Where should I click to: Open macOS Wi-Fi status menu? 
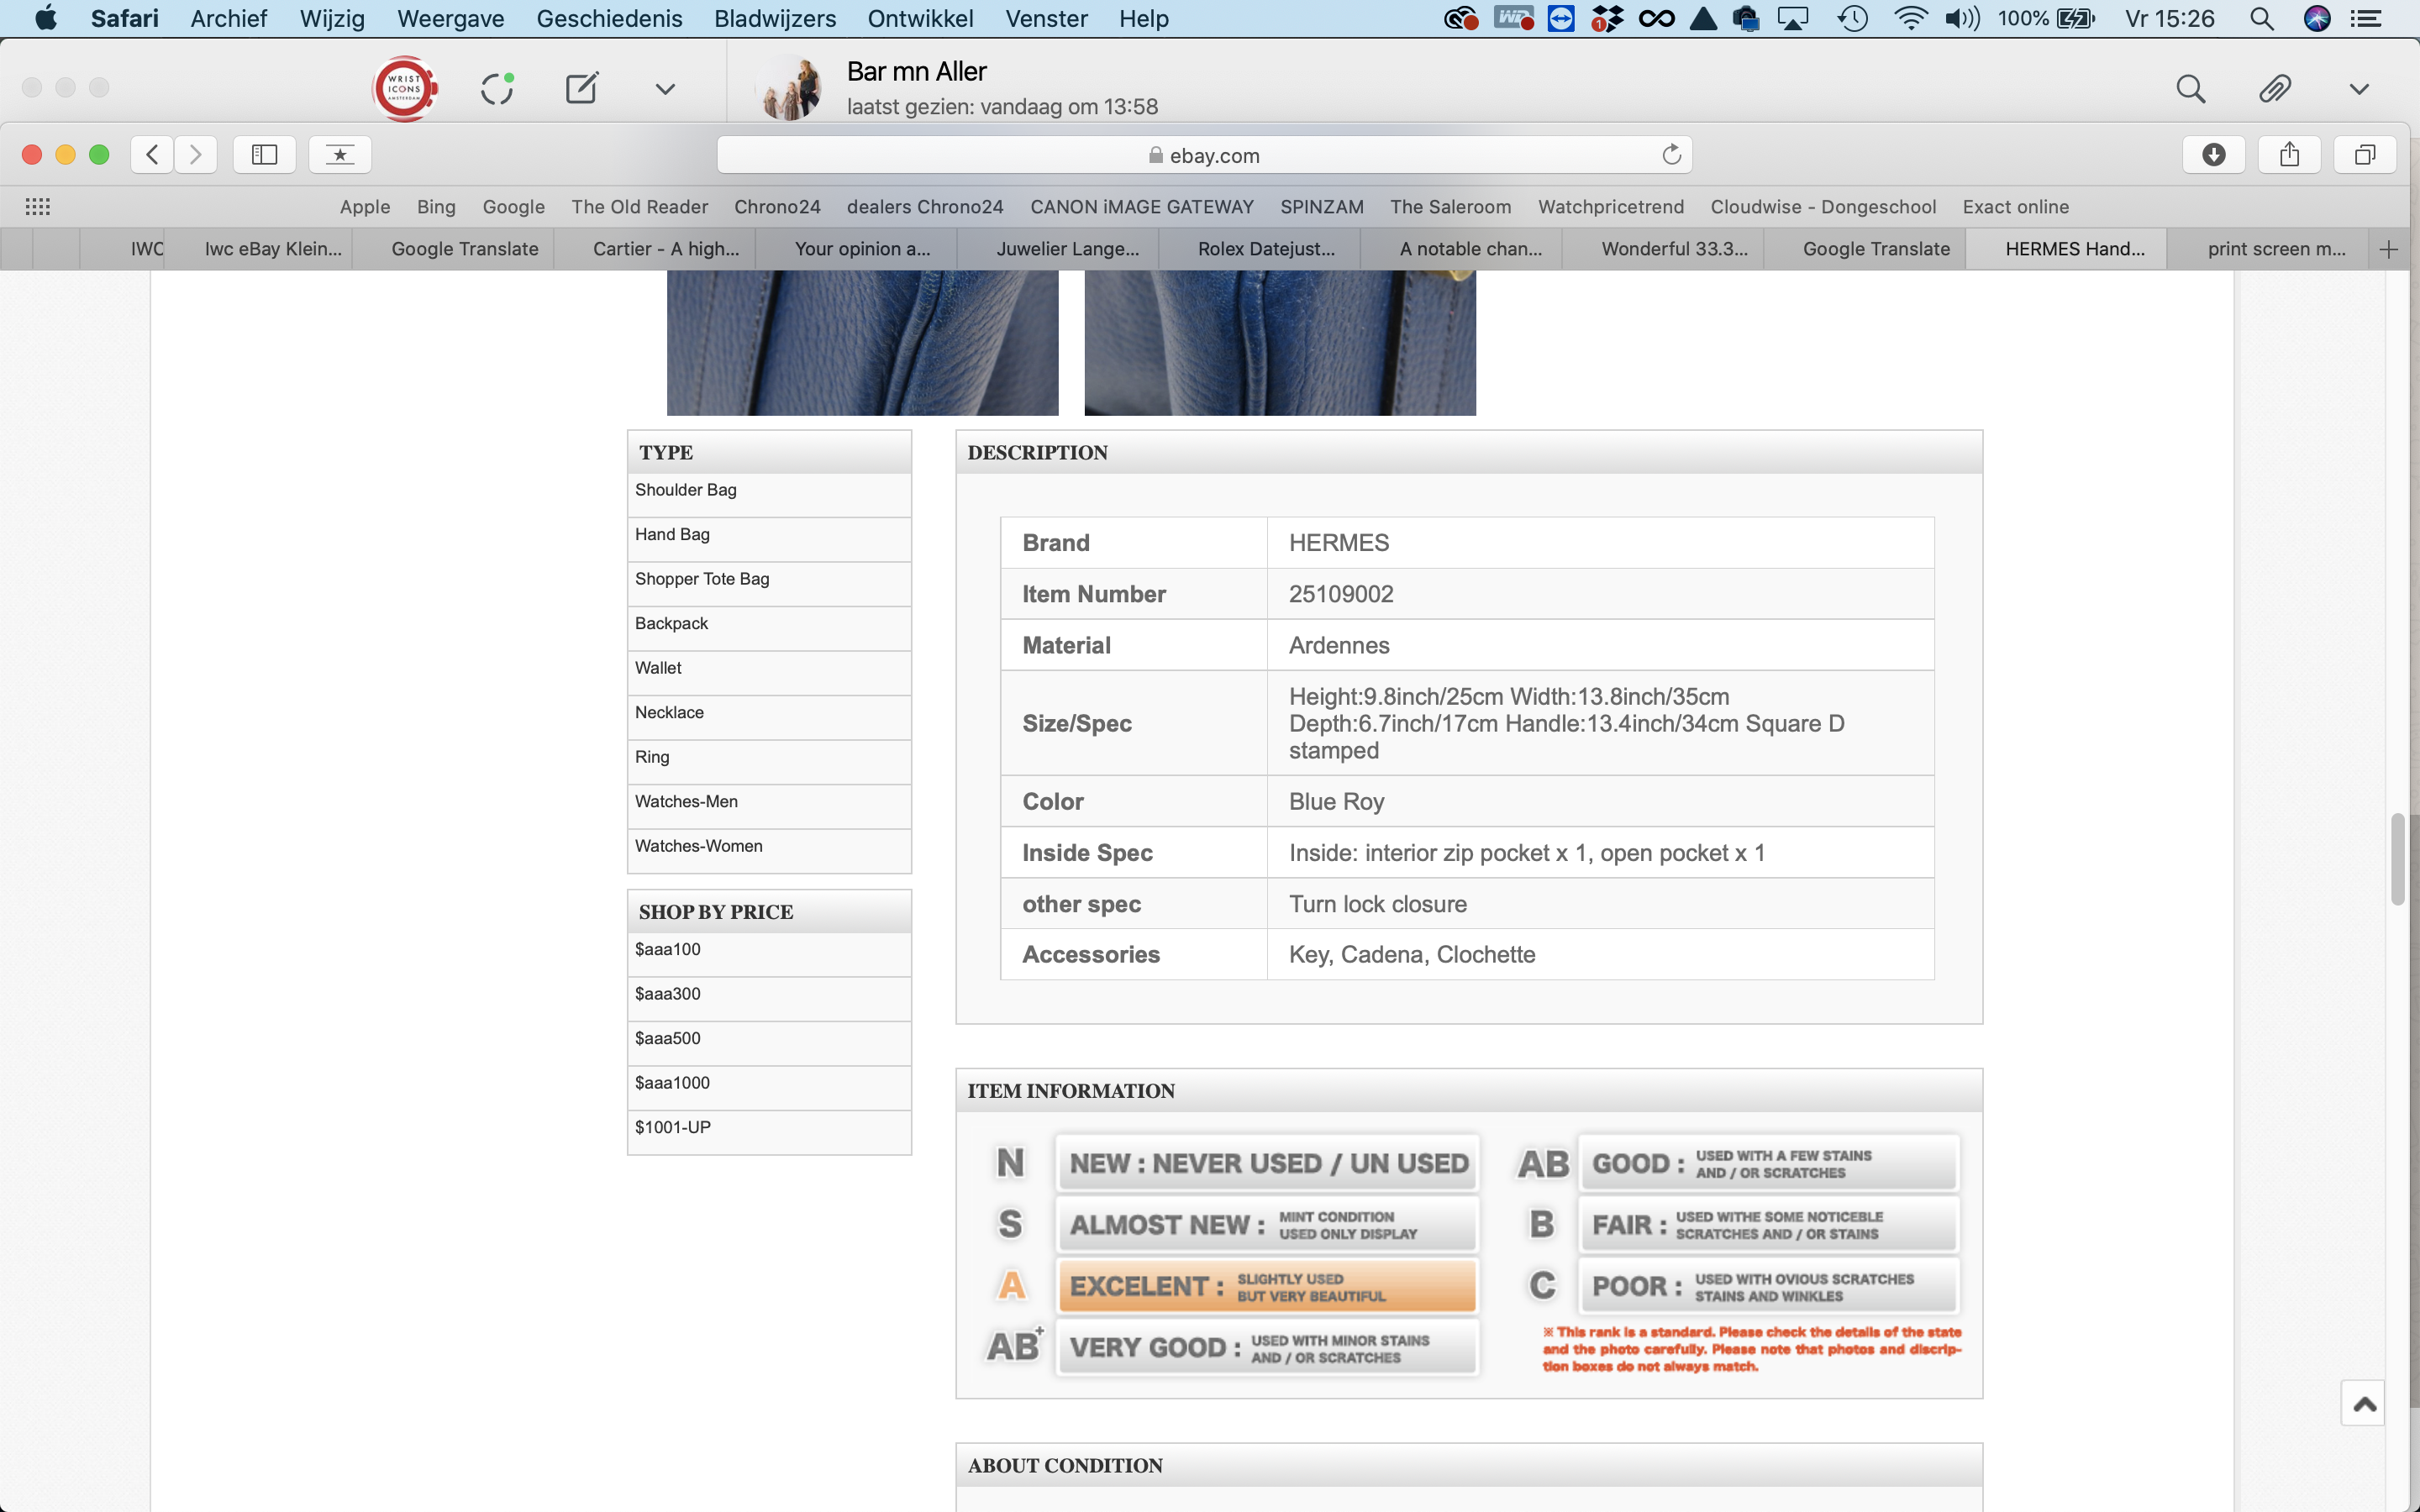(x=1910, y=18)
